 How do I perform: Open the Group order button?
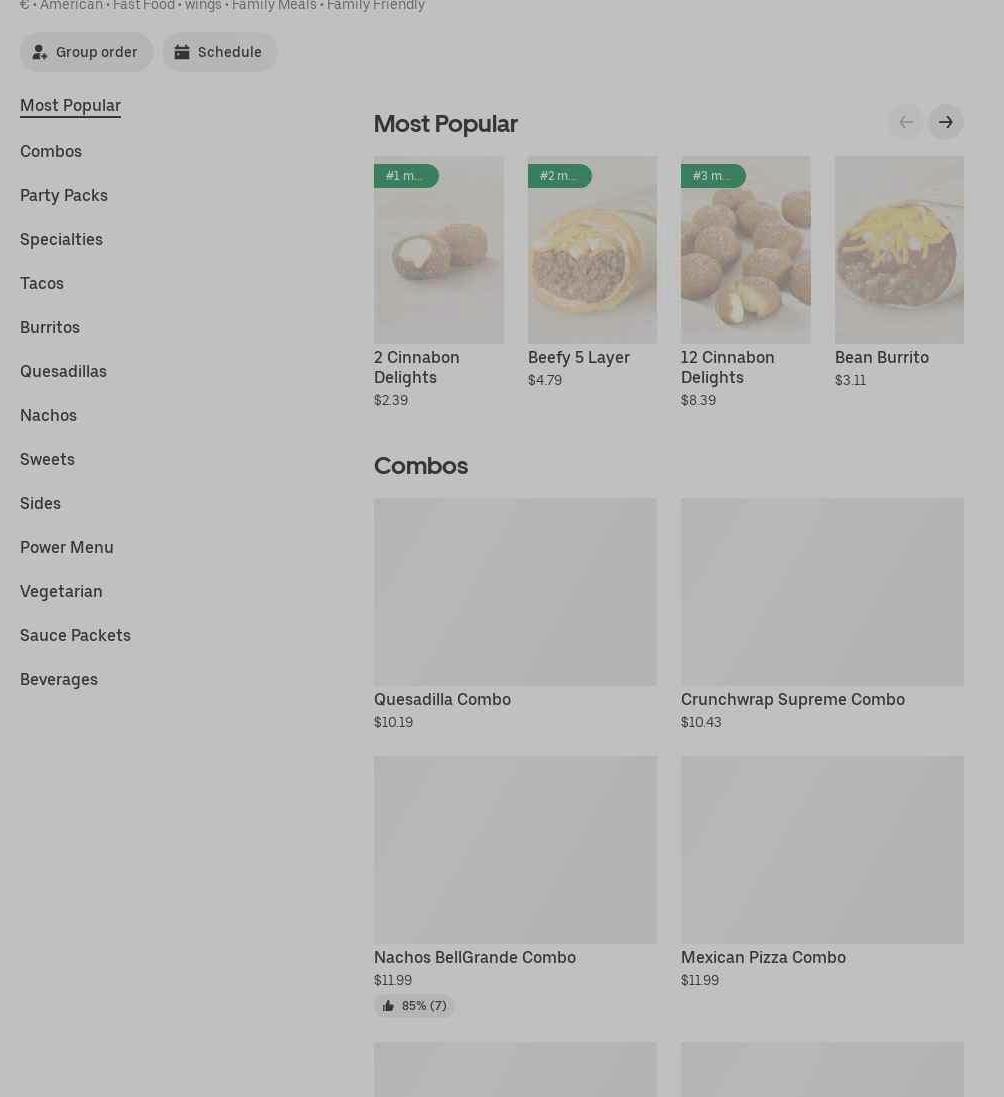(x=86, y=52)
